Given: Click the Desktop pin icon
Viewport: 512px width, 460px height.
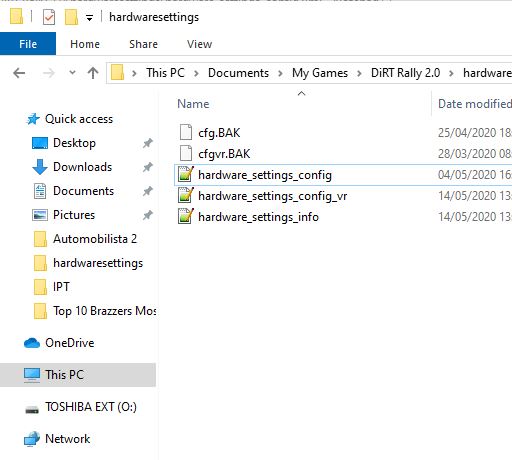Looking at the screenshot, I should coord(148,143).
